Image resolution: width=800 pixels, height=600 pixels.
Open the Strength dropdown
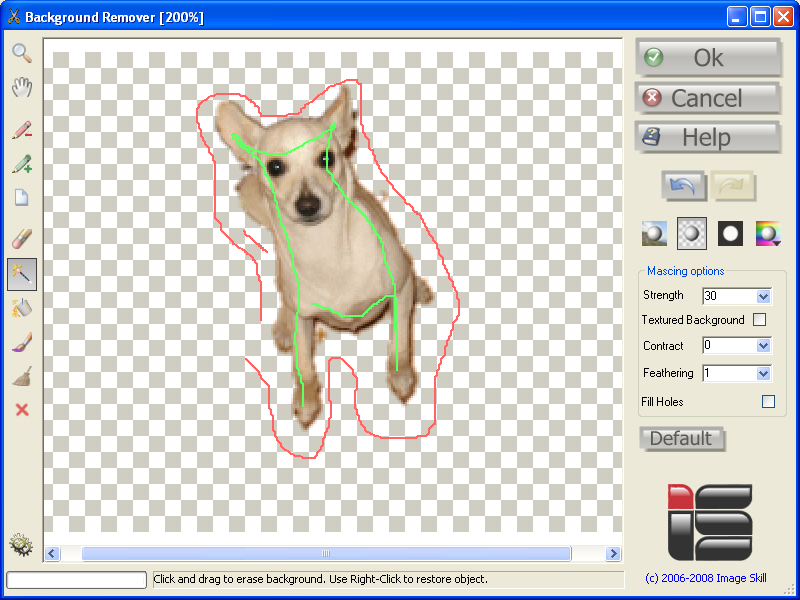(763, 296)
